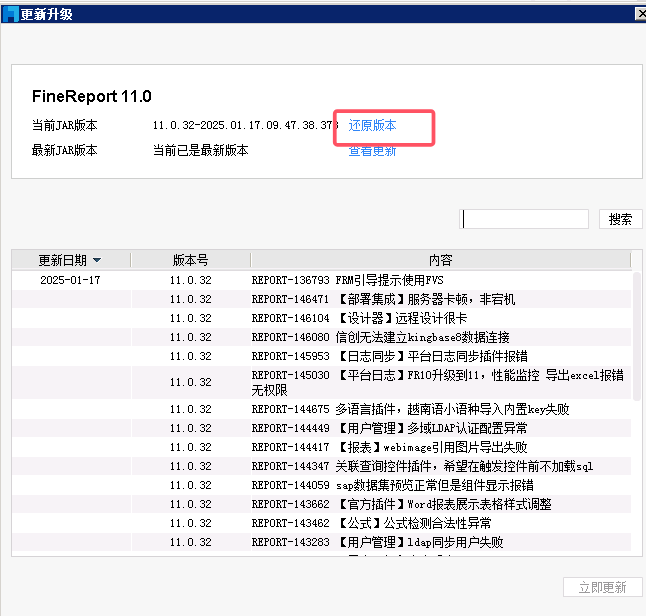This screenshot has width=646, height=616.
Task: Click current JAR version number 11.0.32-2025.01.17
Action: (x=246, y=125)
